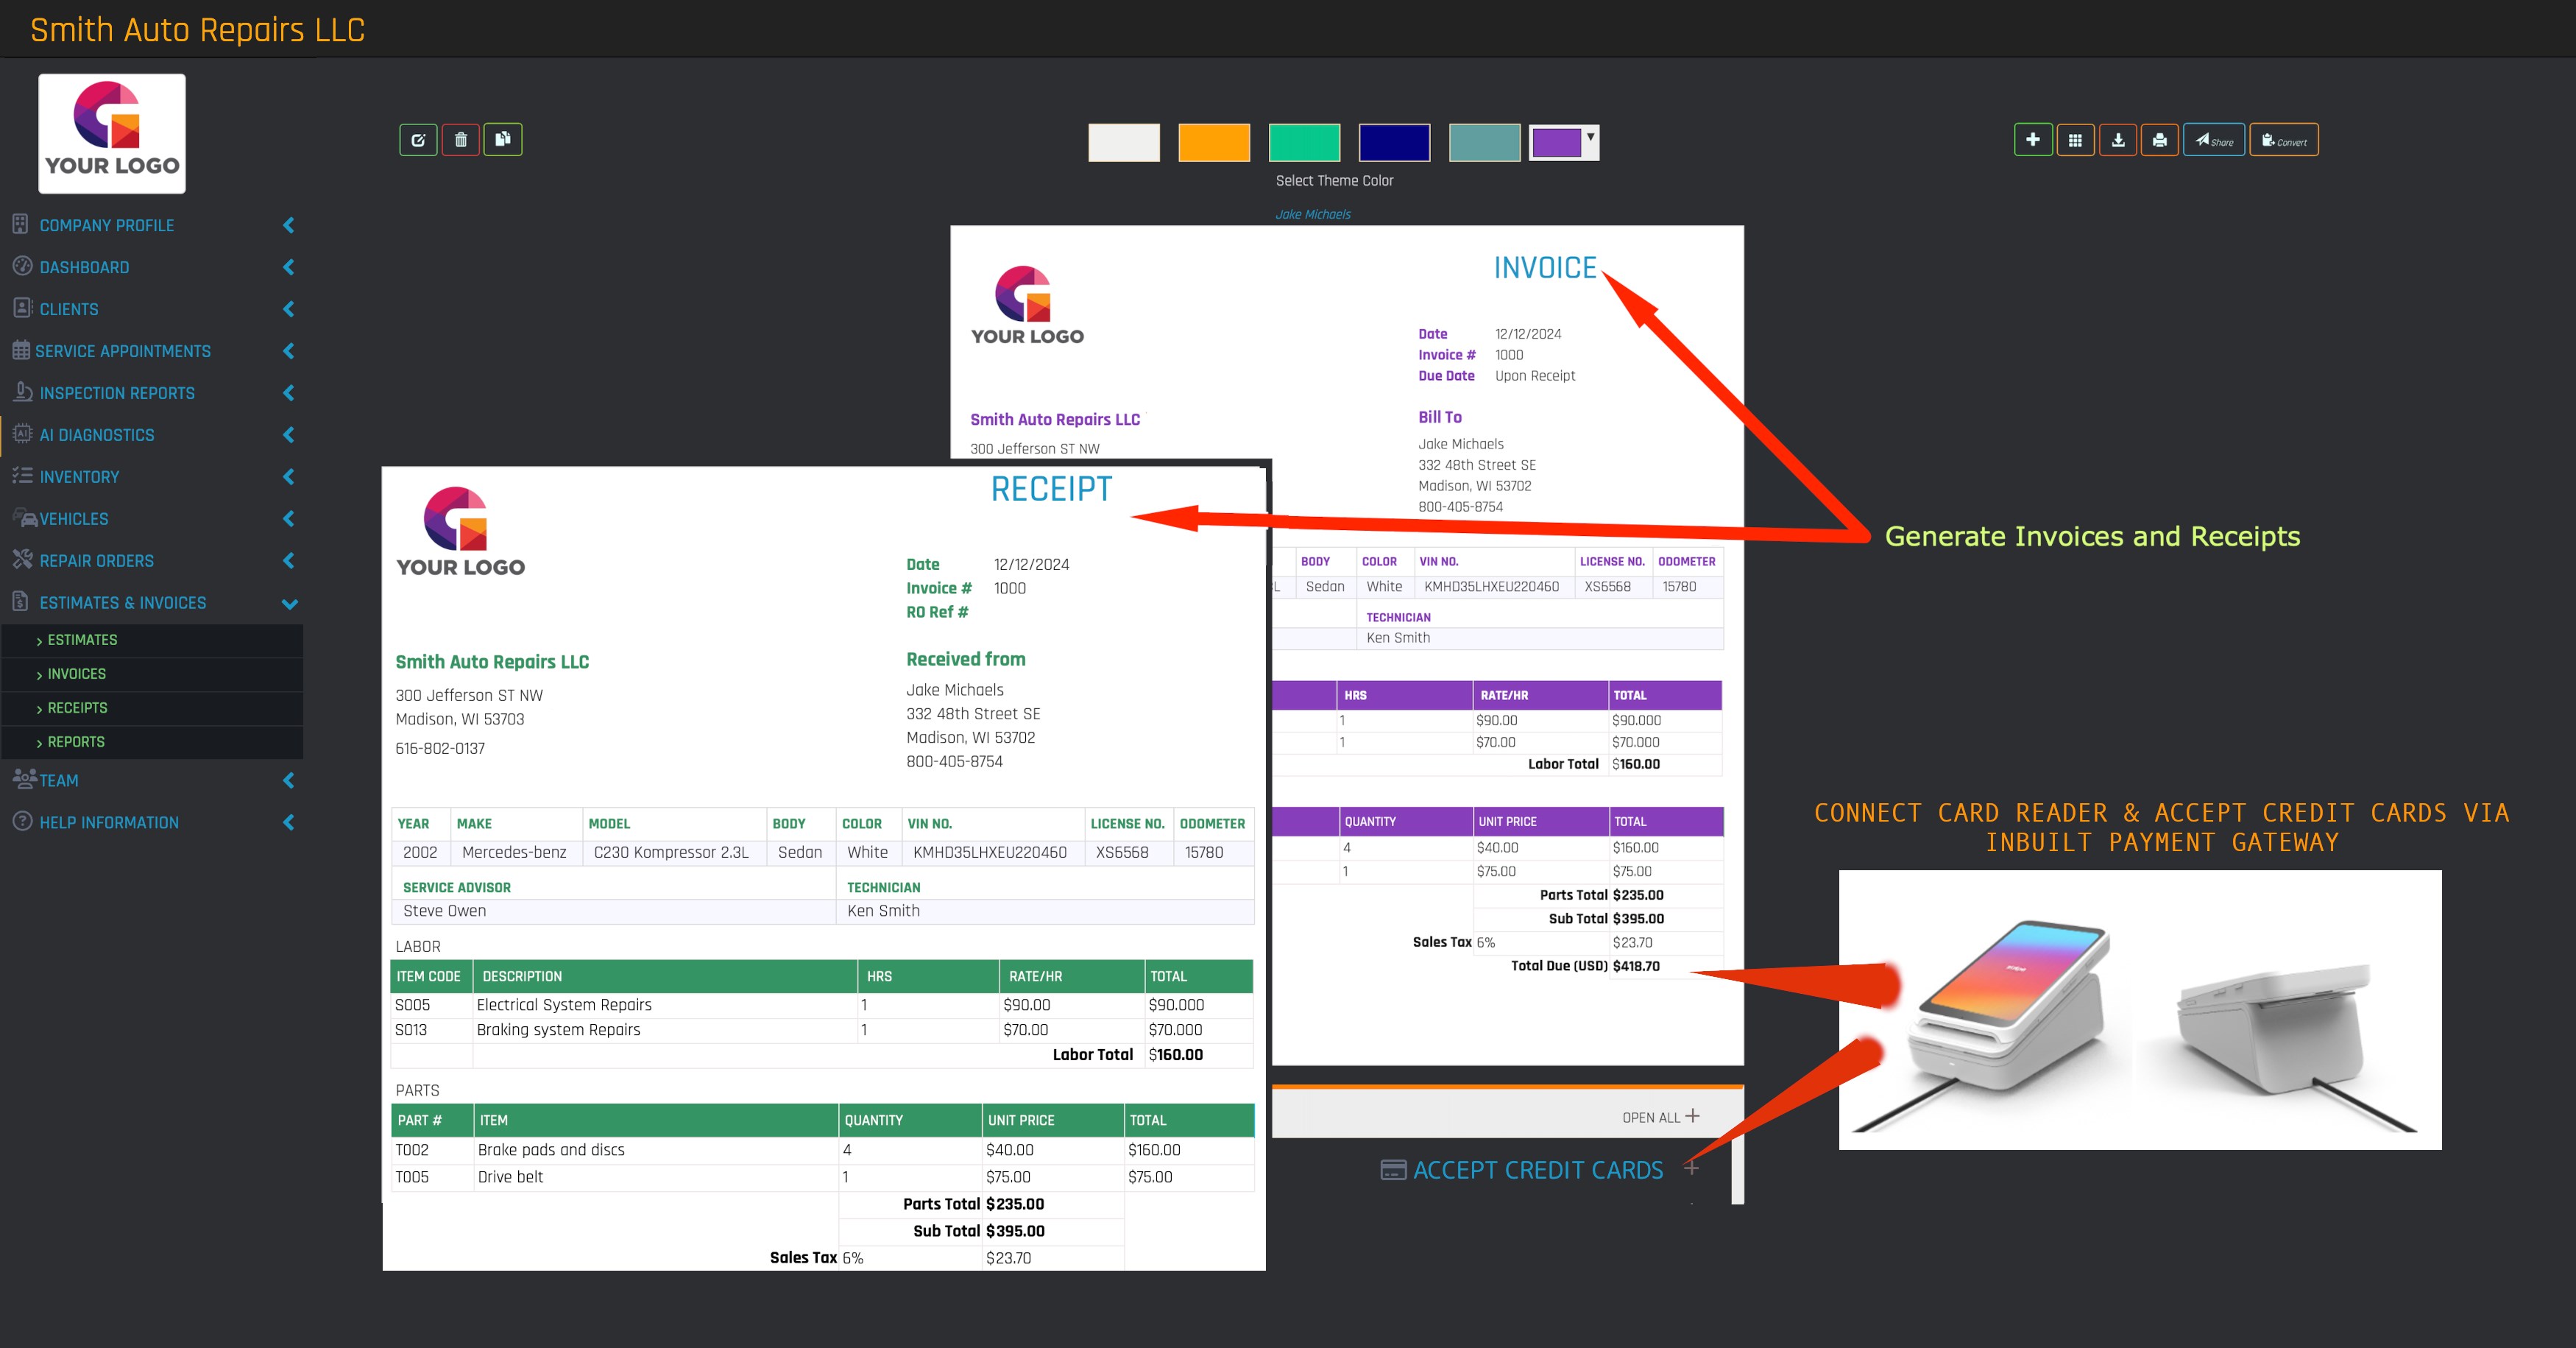Click the Jake Michaels link above the invoice

click(x=1312, y=214)
